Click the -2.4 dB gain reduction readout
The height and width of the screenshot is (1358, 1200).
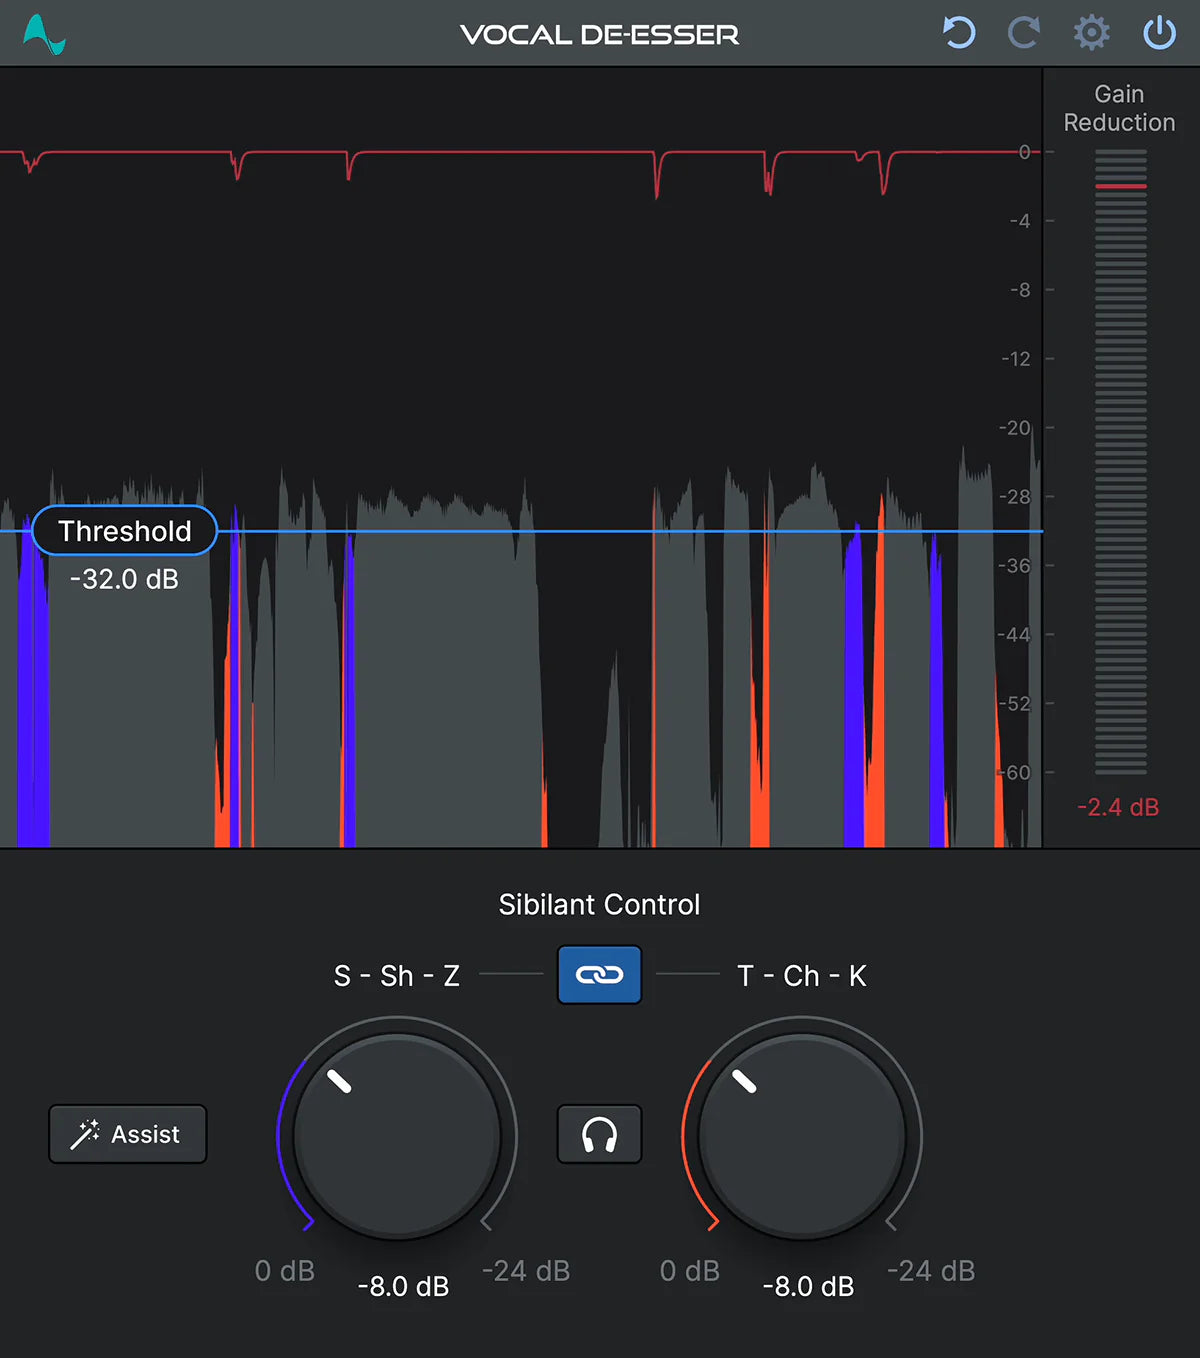tap(1117, 807)
